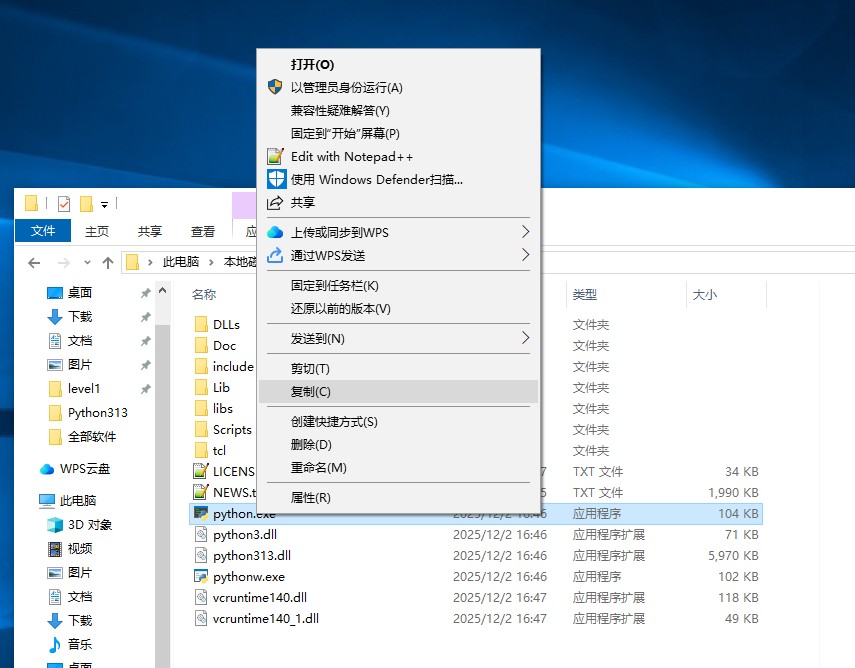The height and width of the screenshot is (668, 855).
Task: Click the 3D 对象 cube icon
Action: 55,525
